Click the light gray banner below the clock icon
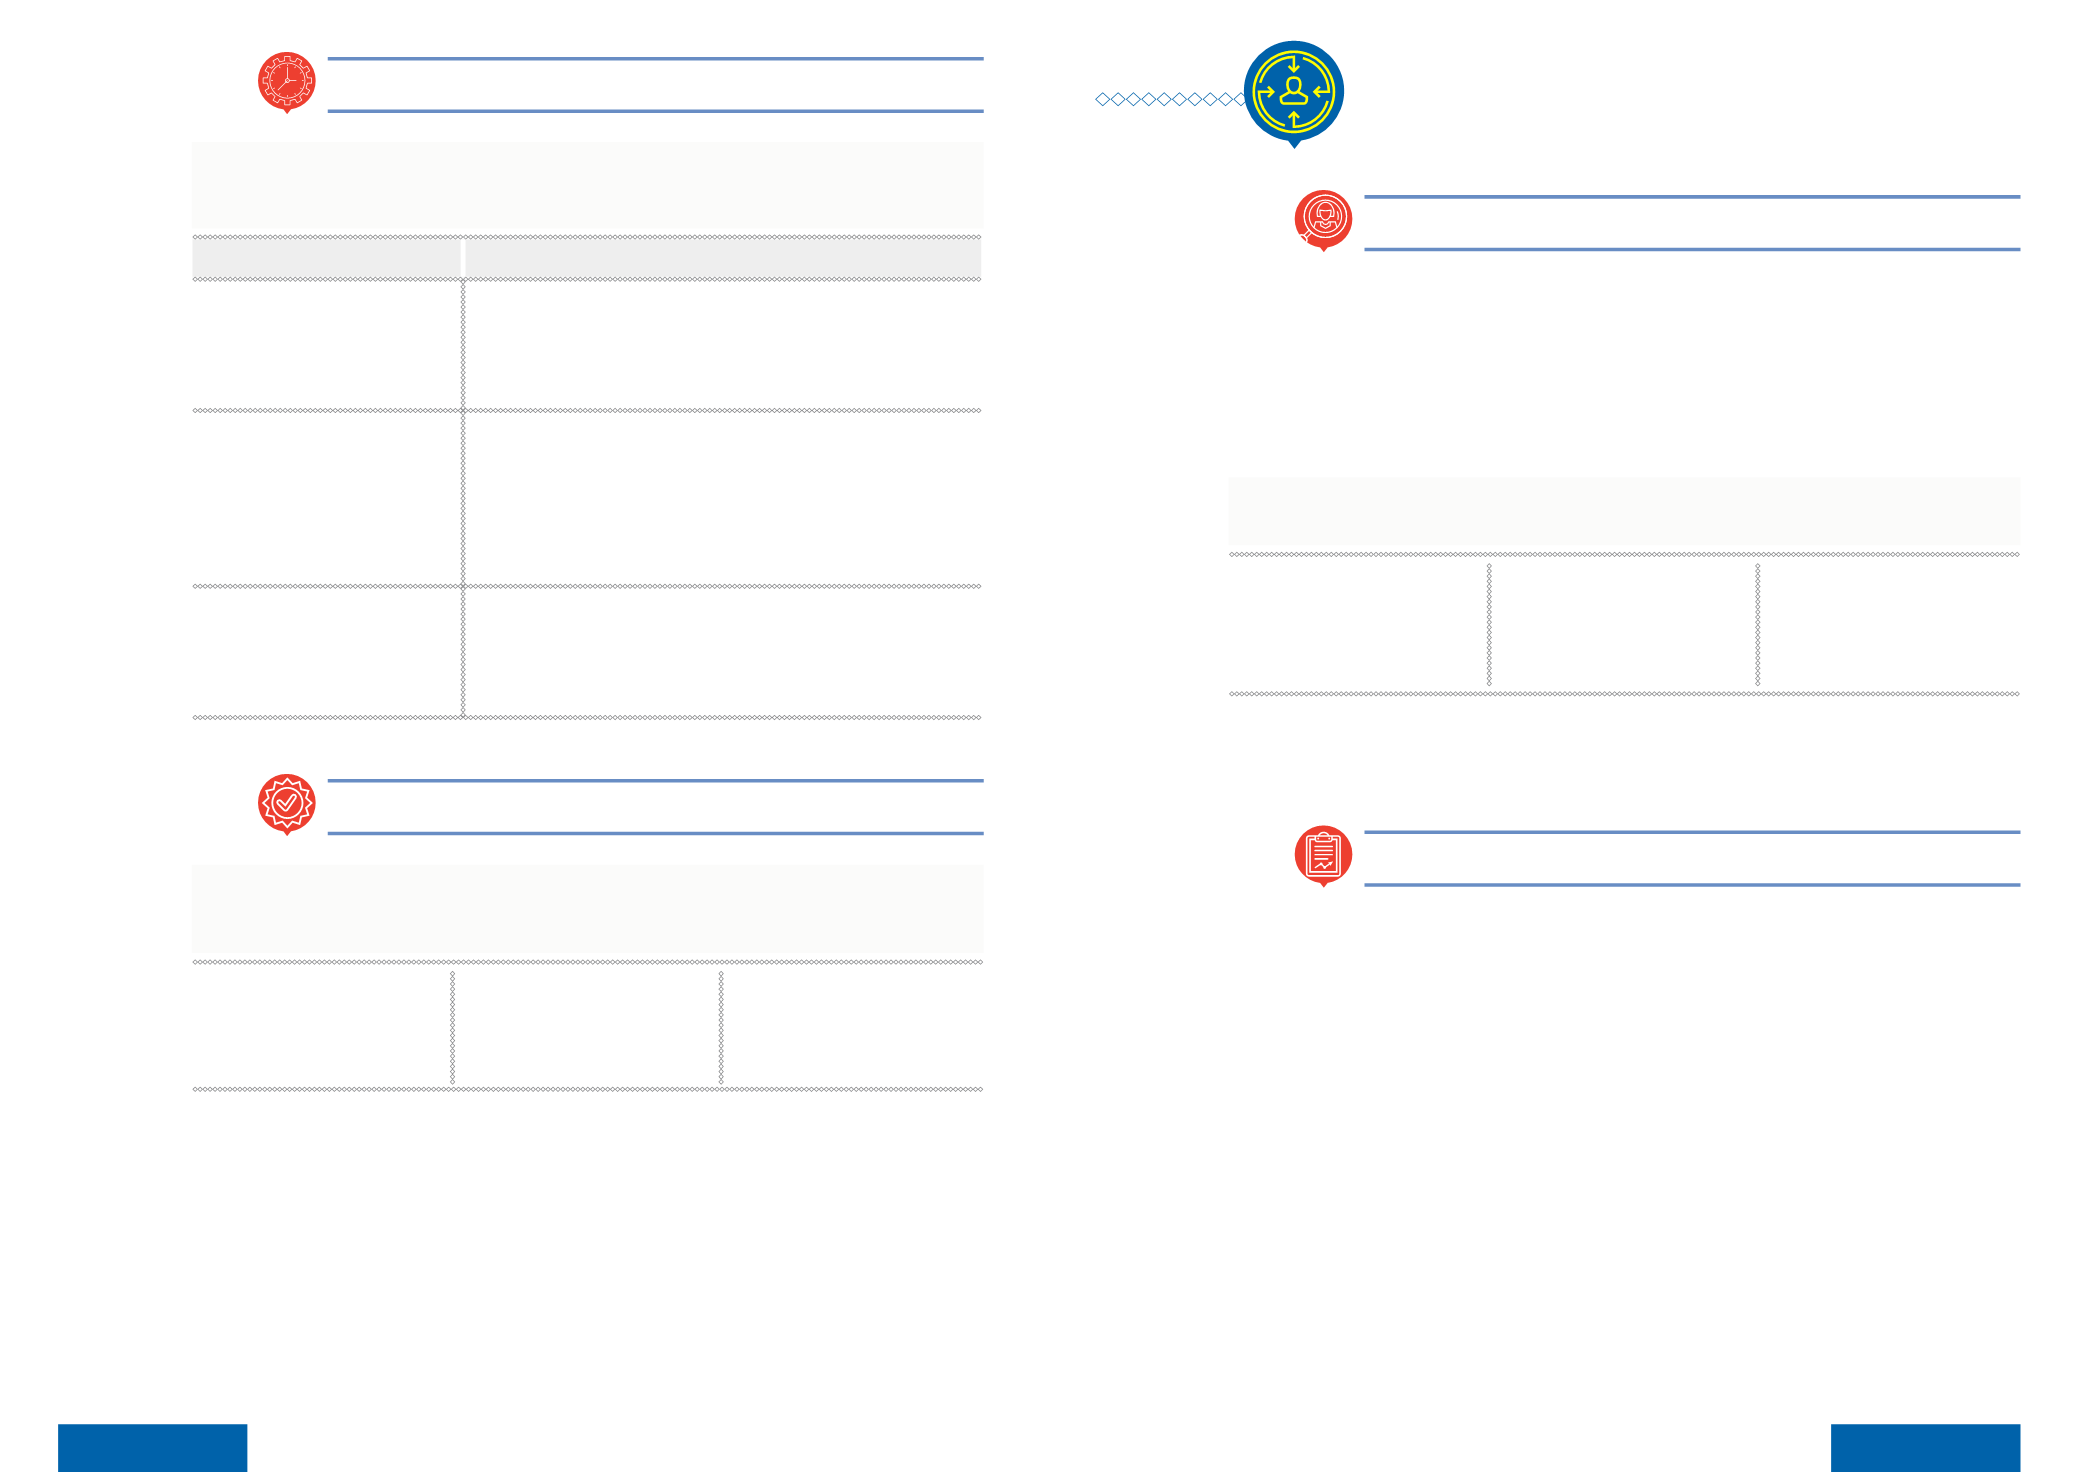The width and height of the screenshot is (2076, 1472). (x=588, y=187)
